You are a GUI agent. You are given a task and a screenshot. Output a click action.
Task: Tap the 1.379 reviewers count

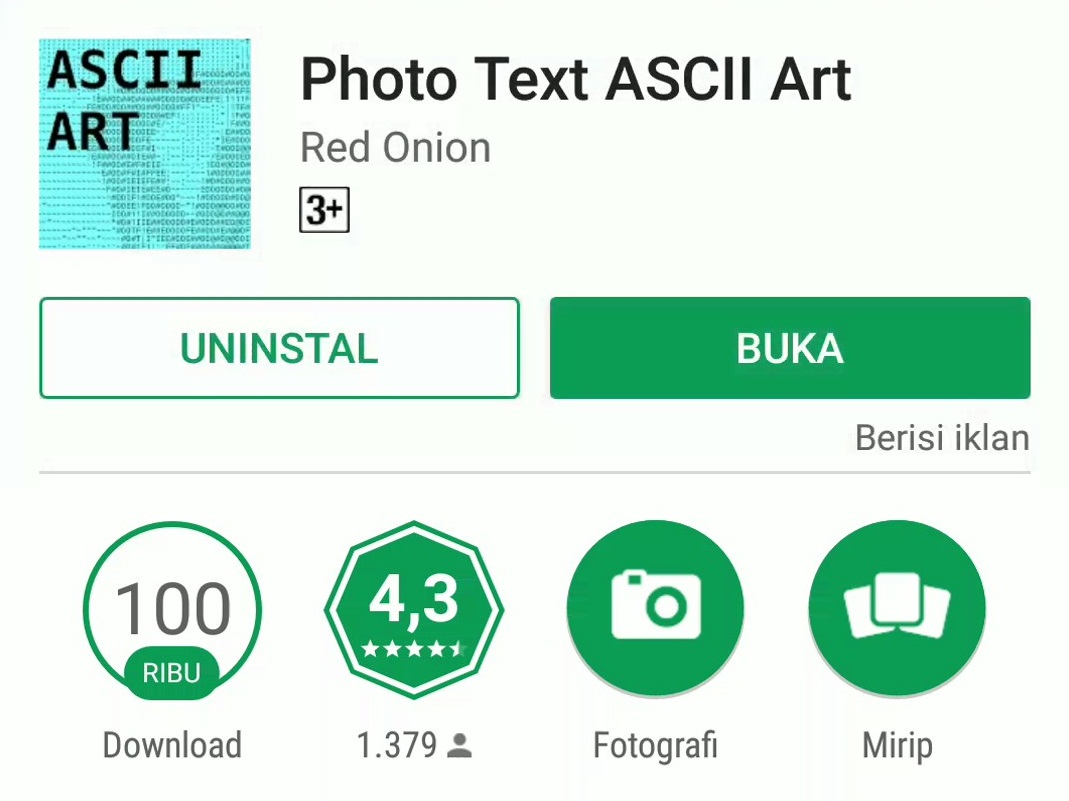[x=397, y=744]
